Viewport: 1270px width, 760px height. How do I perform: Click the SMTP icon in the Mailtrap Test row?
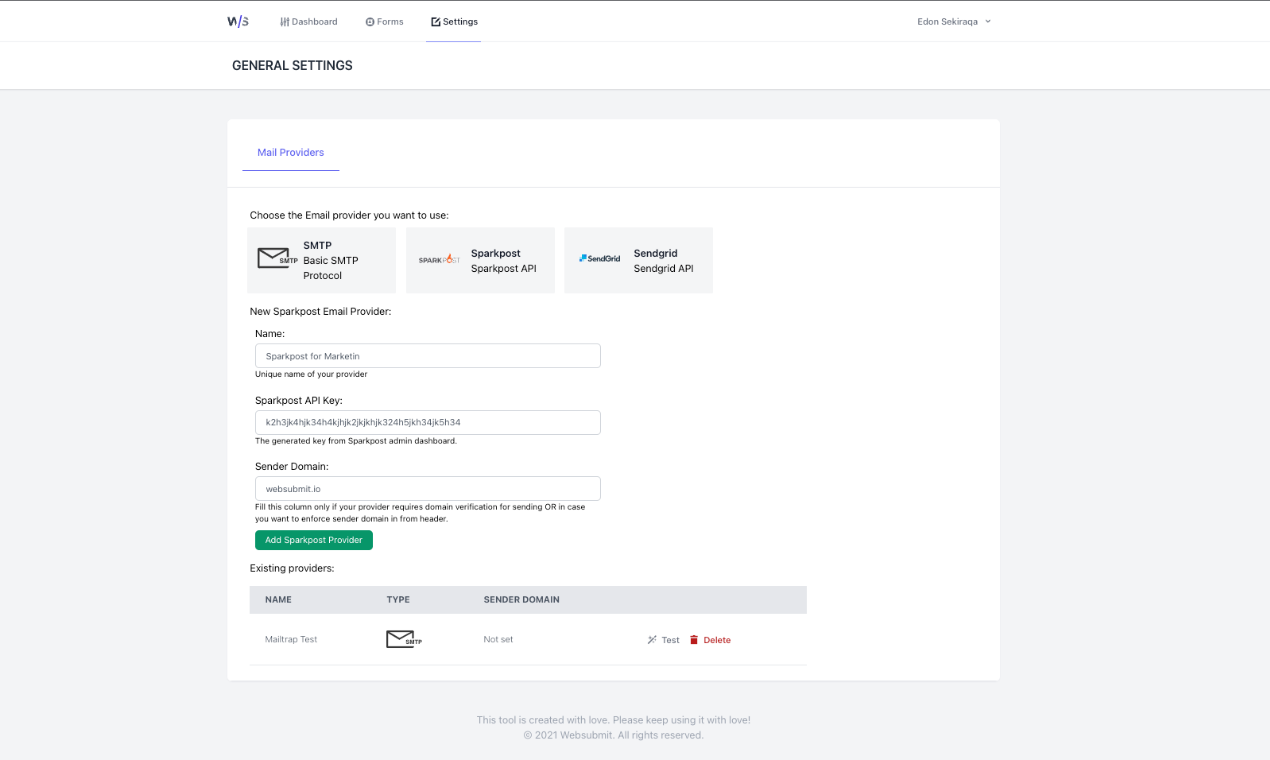pyautogui.click(x=402, y=637)
